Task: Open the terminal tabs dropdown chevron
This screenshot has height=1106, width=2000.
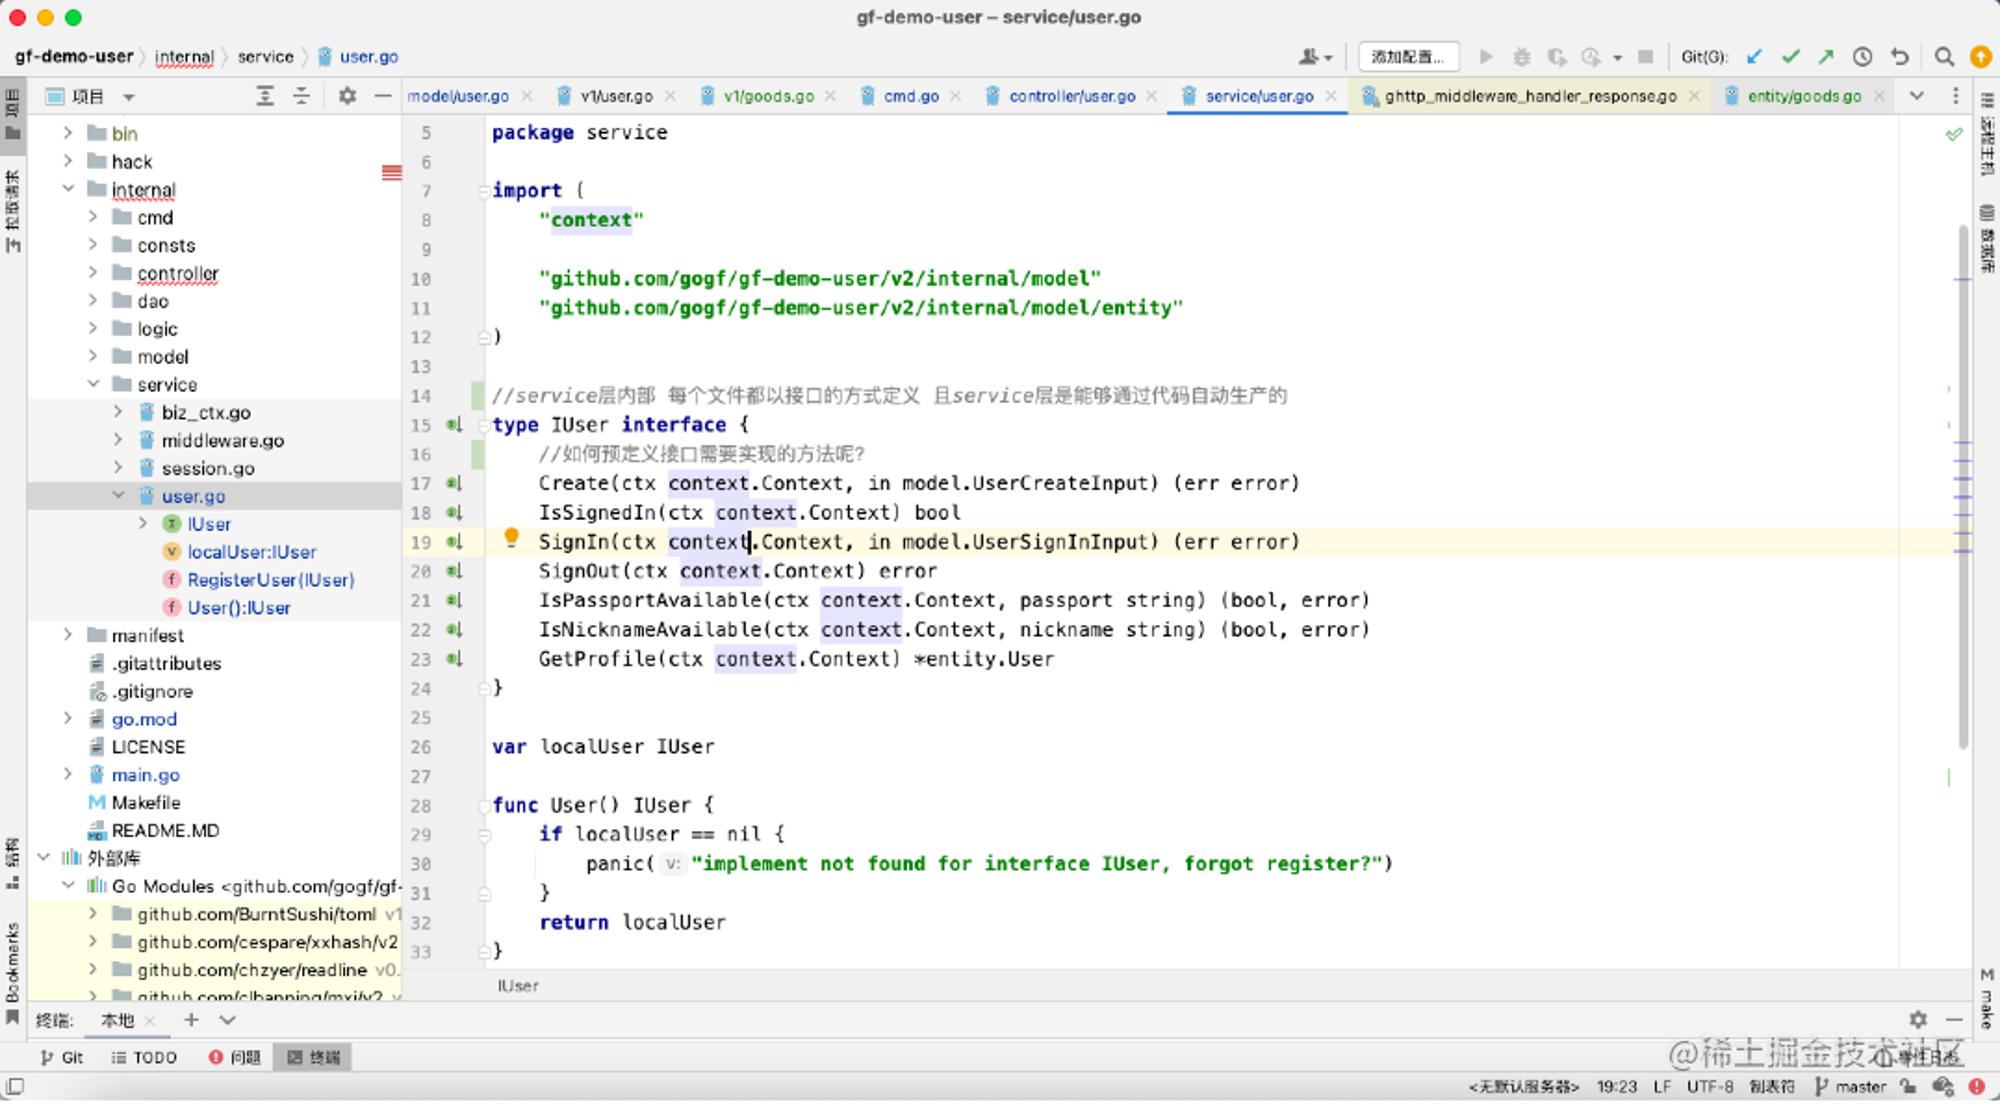Action: 227,1020
